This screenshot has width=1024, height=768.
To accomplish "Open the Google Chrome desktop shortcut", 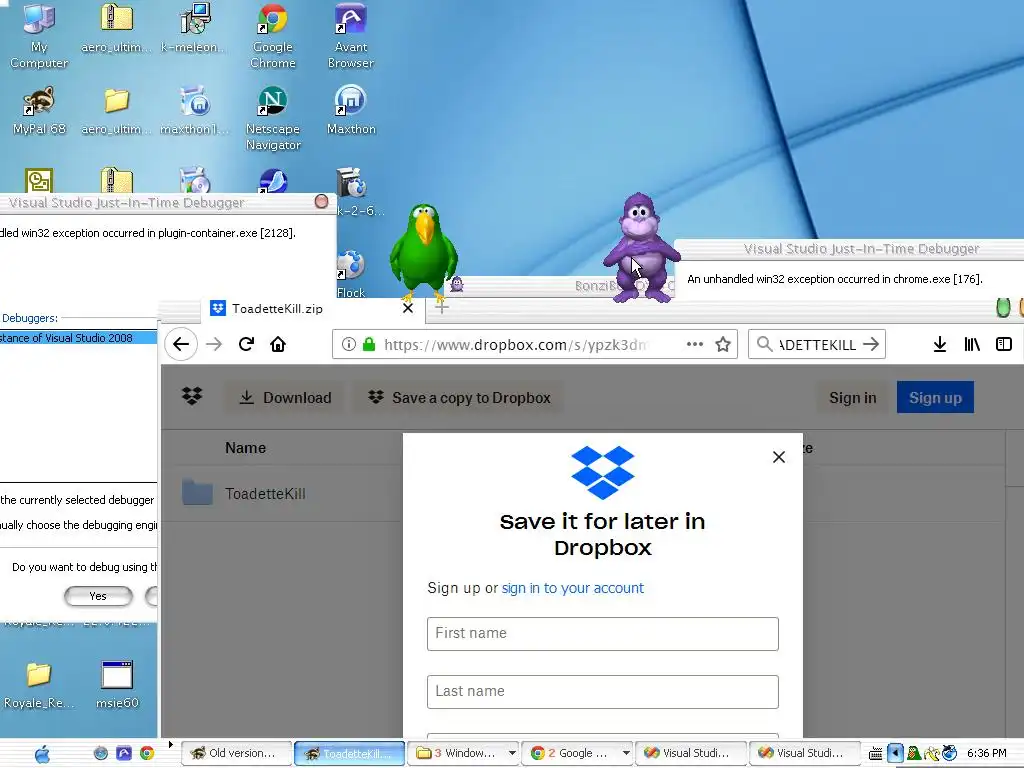I will (x=273, y=36).
